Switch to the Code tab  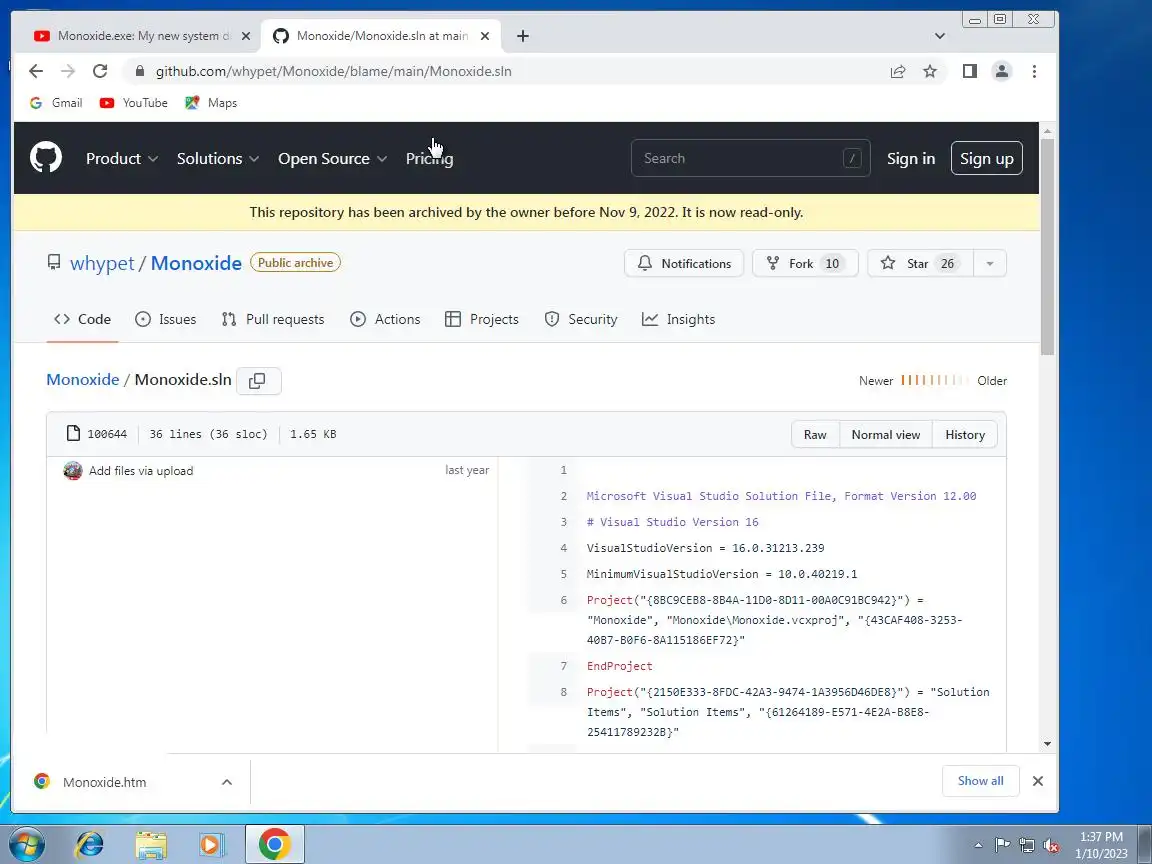tap(82, 320)
